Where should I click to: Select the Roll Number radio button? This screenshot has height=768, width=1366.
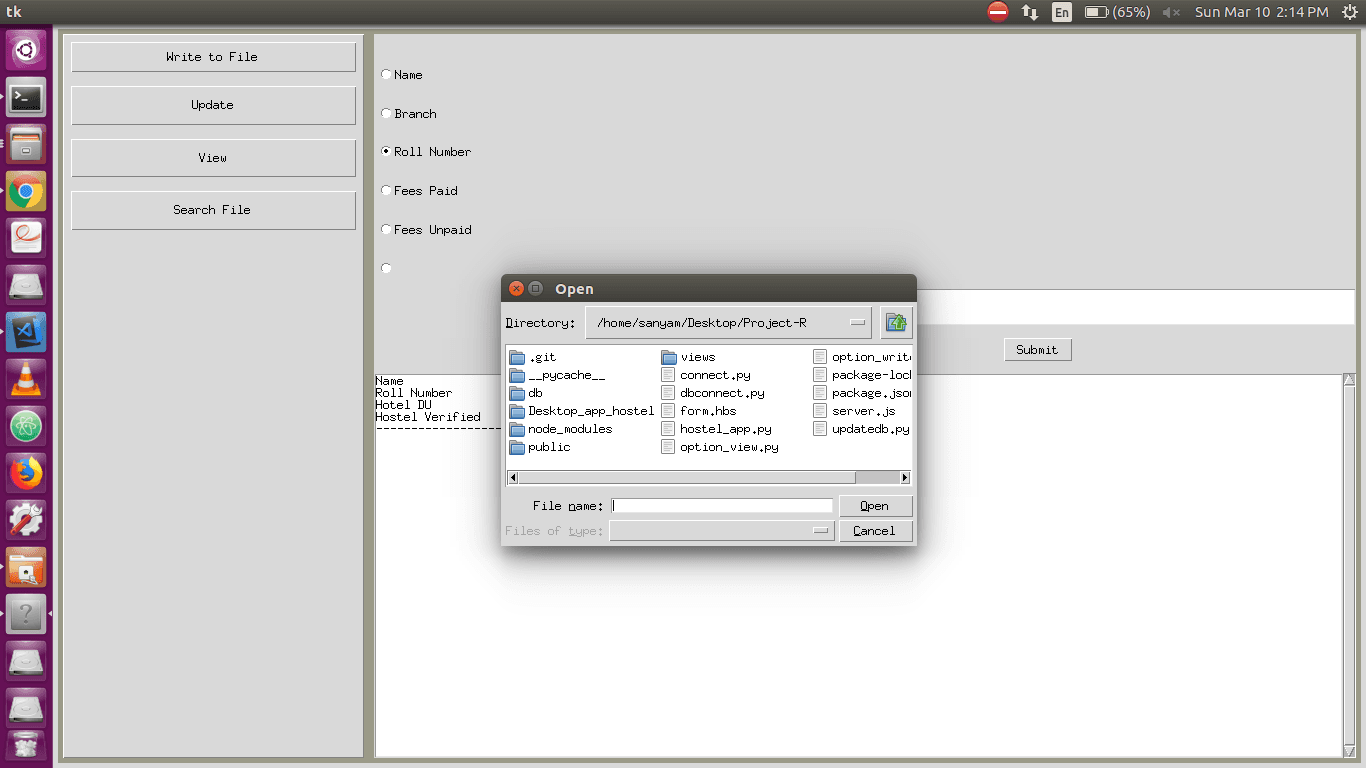point(386,152)
